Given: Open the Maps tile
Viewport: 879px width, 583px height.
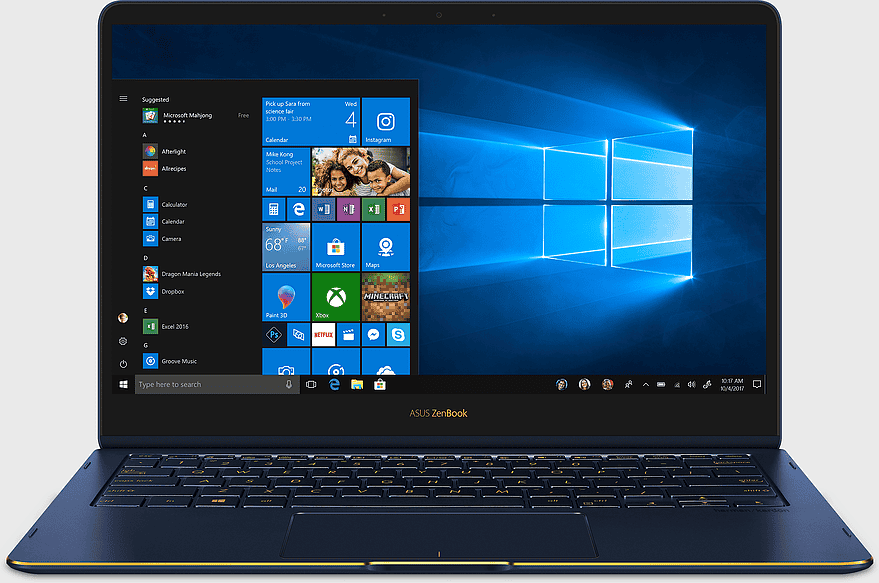Looking at the screenshot, I should pyautogui.click(x=386, y=247).
